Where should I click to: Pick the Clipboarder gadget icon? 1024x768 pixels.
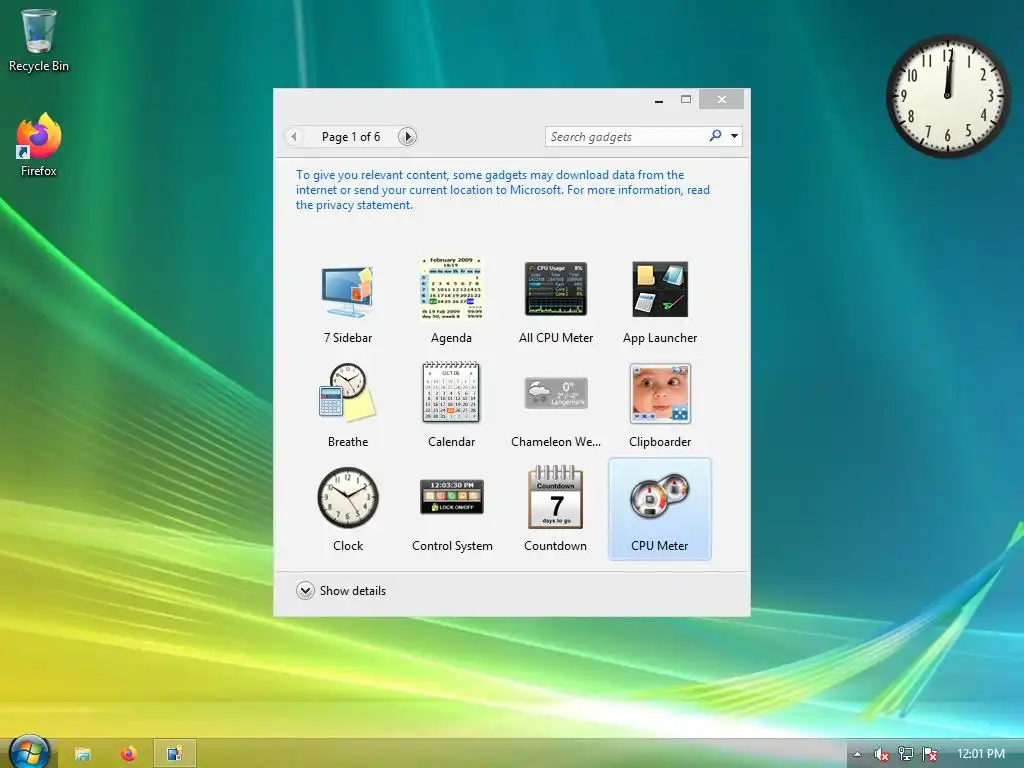(x=660, y=394)
